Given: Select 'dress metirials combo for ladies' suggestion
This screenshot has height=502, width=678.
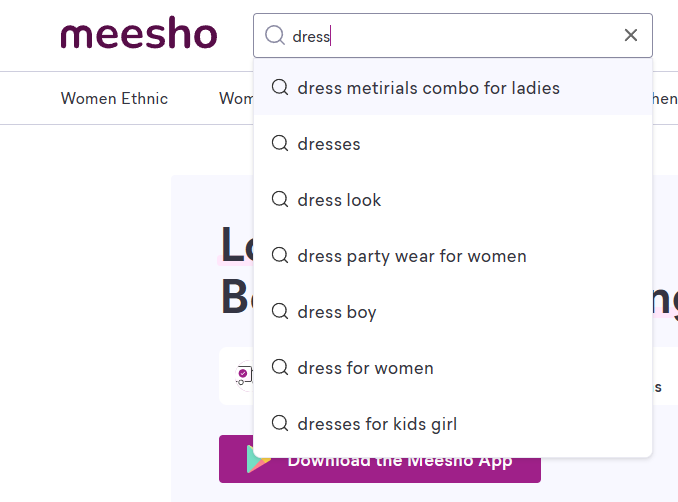Looking at the screenshot, I should coord(428,88).
